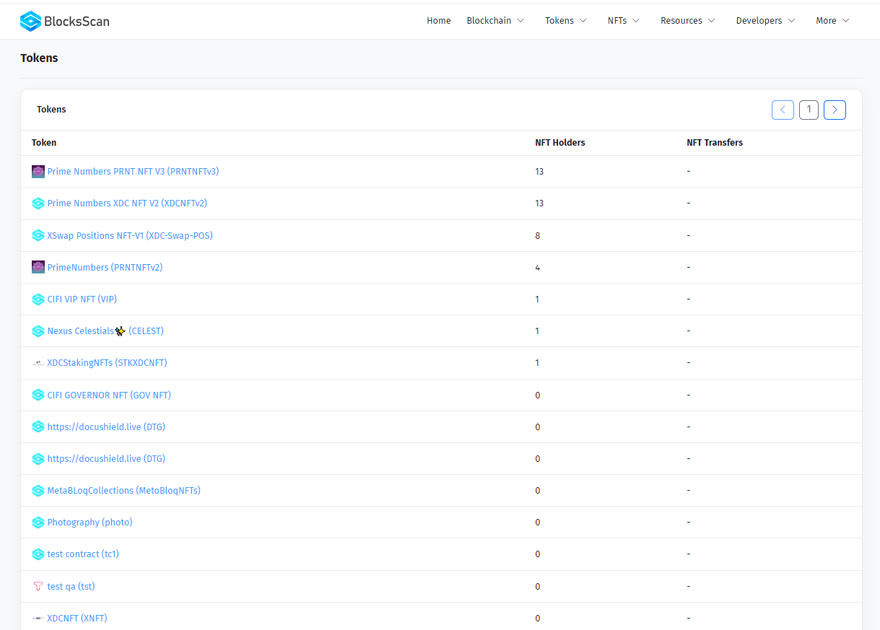Click the BlocksScan logo icon
Viewport: 880px width, 630px height.
tap(31, 21)
